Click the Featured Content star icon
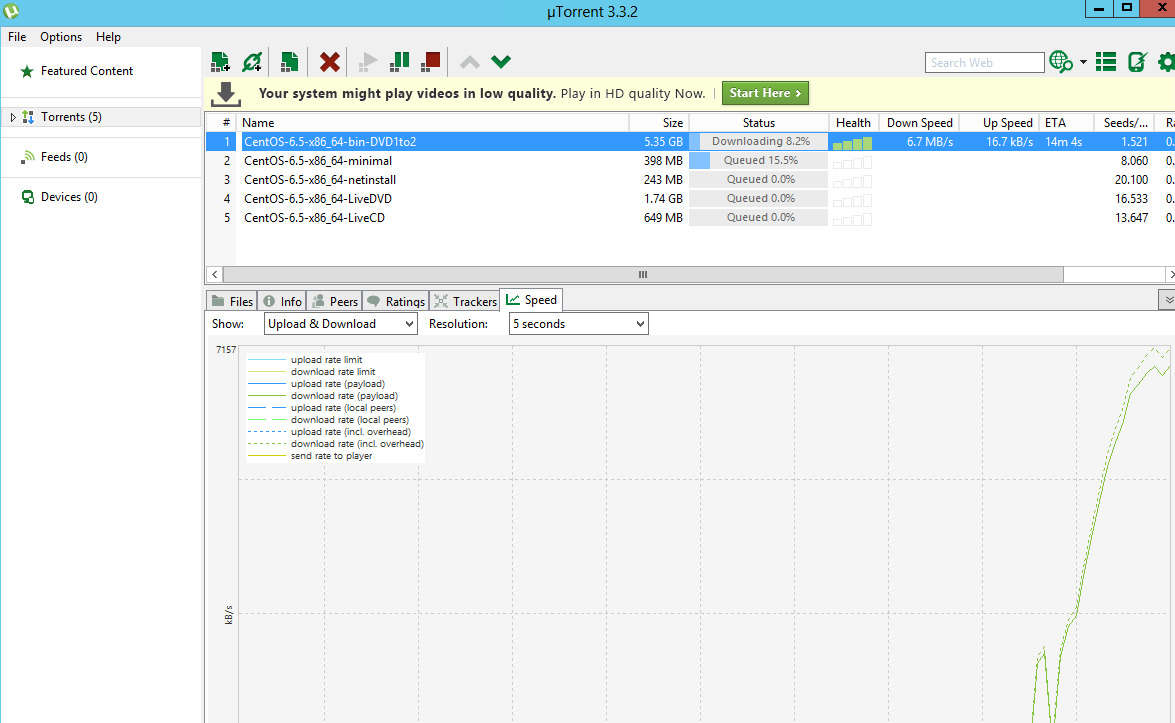The height and width of the screenshot is (723, 1175). pyautogui.click(x=27, y=71)
